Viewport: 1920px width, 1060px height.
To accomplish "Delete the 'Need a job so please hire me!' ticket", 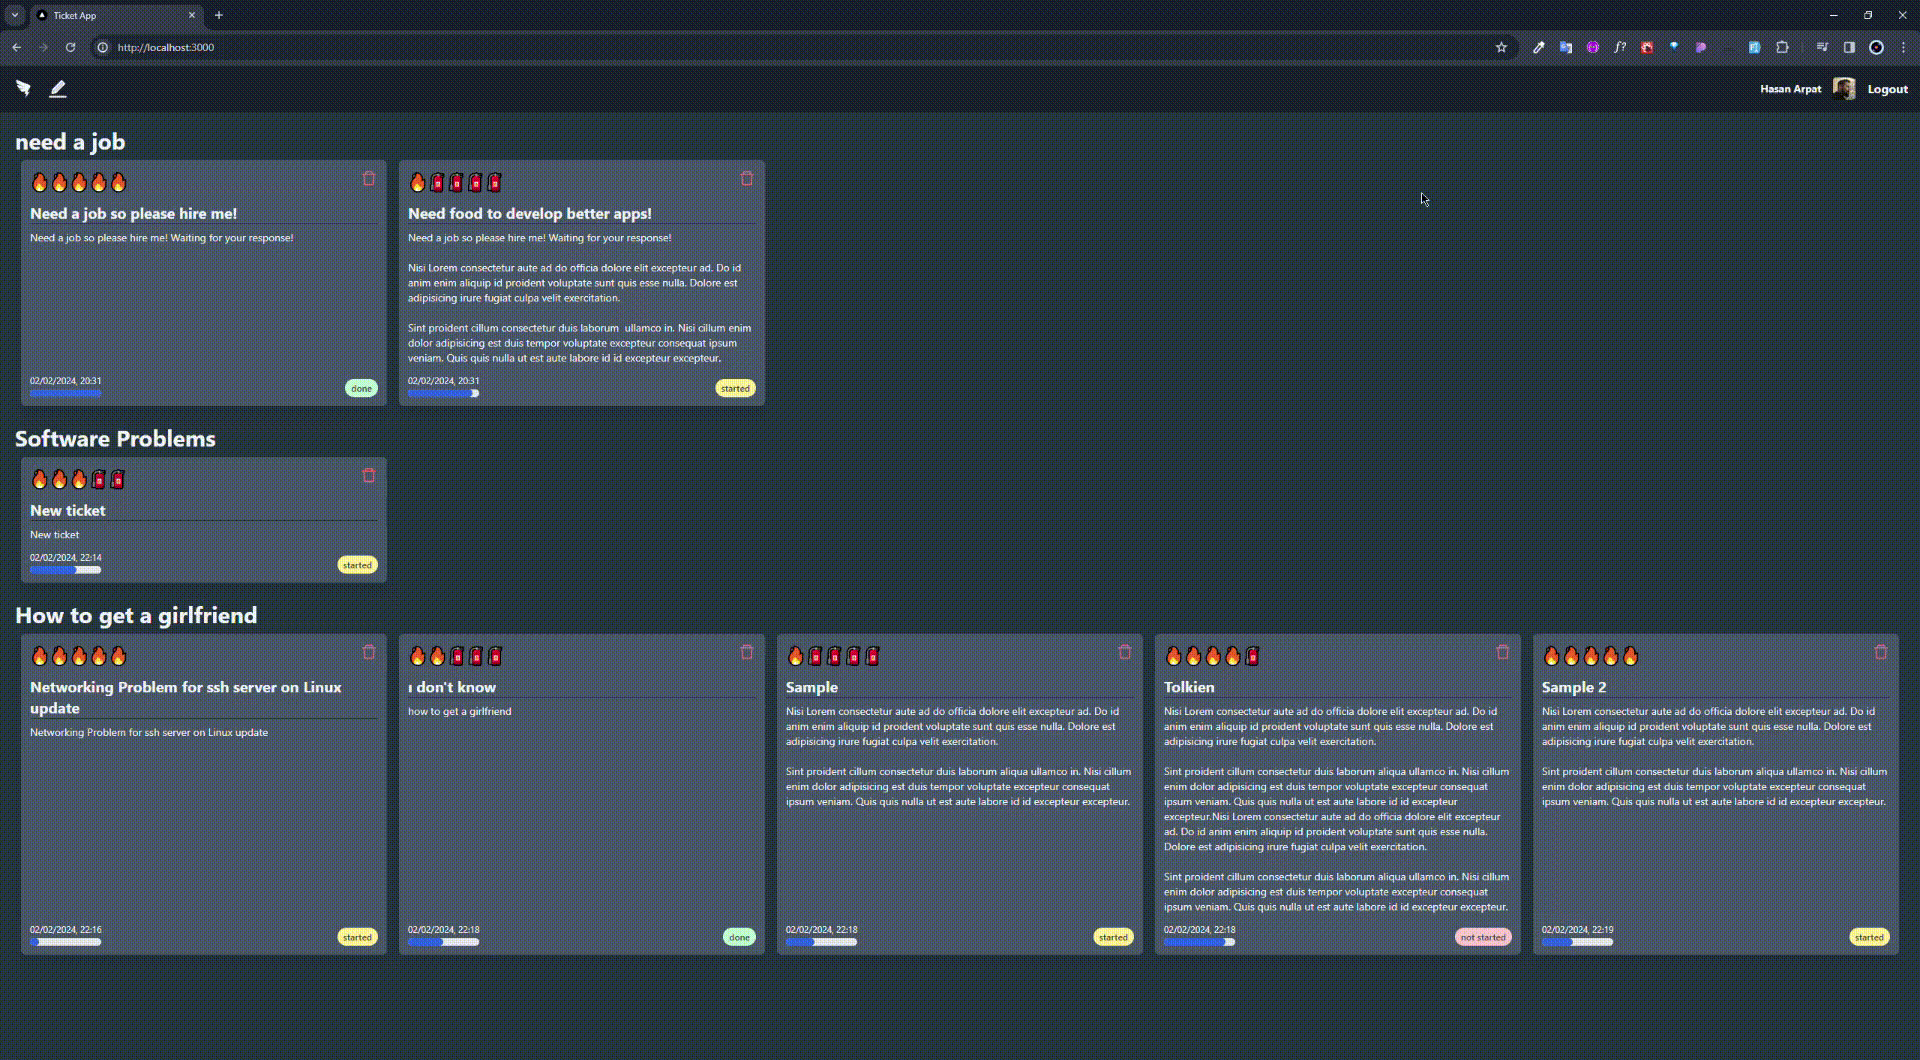I will tap(369, 178).
